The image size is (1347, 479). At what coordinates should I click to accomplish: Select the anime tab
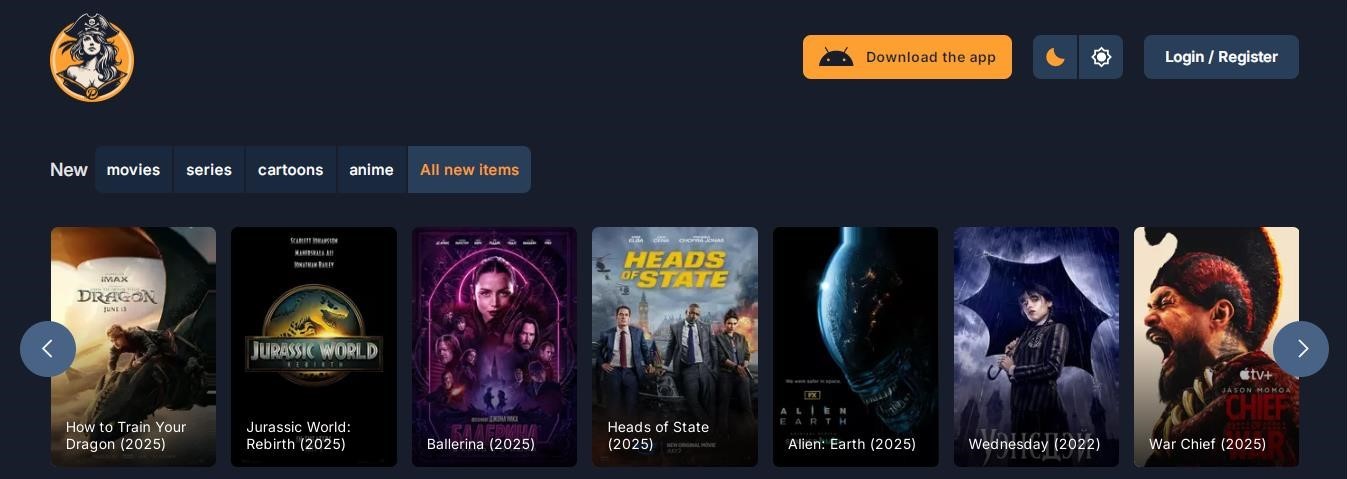[371, 170]
